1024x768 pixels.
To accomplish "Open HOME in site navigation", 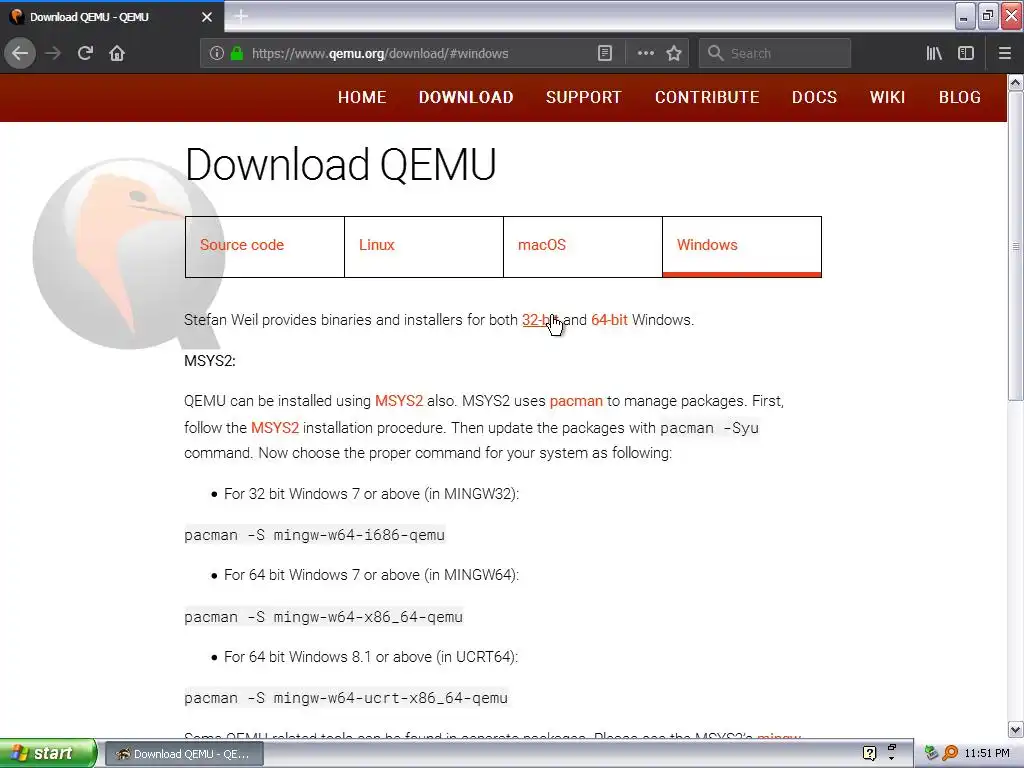I will click(x=362, y=97).
